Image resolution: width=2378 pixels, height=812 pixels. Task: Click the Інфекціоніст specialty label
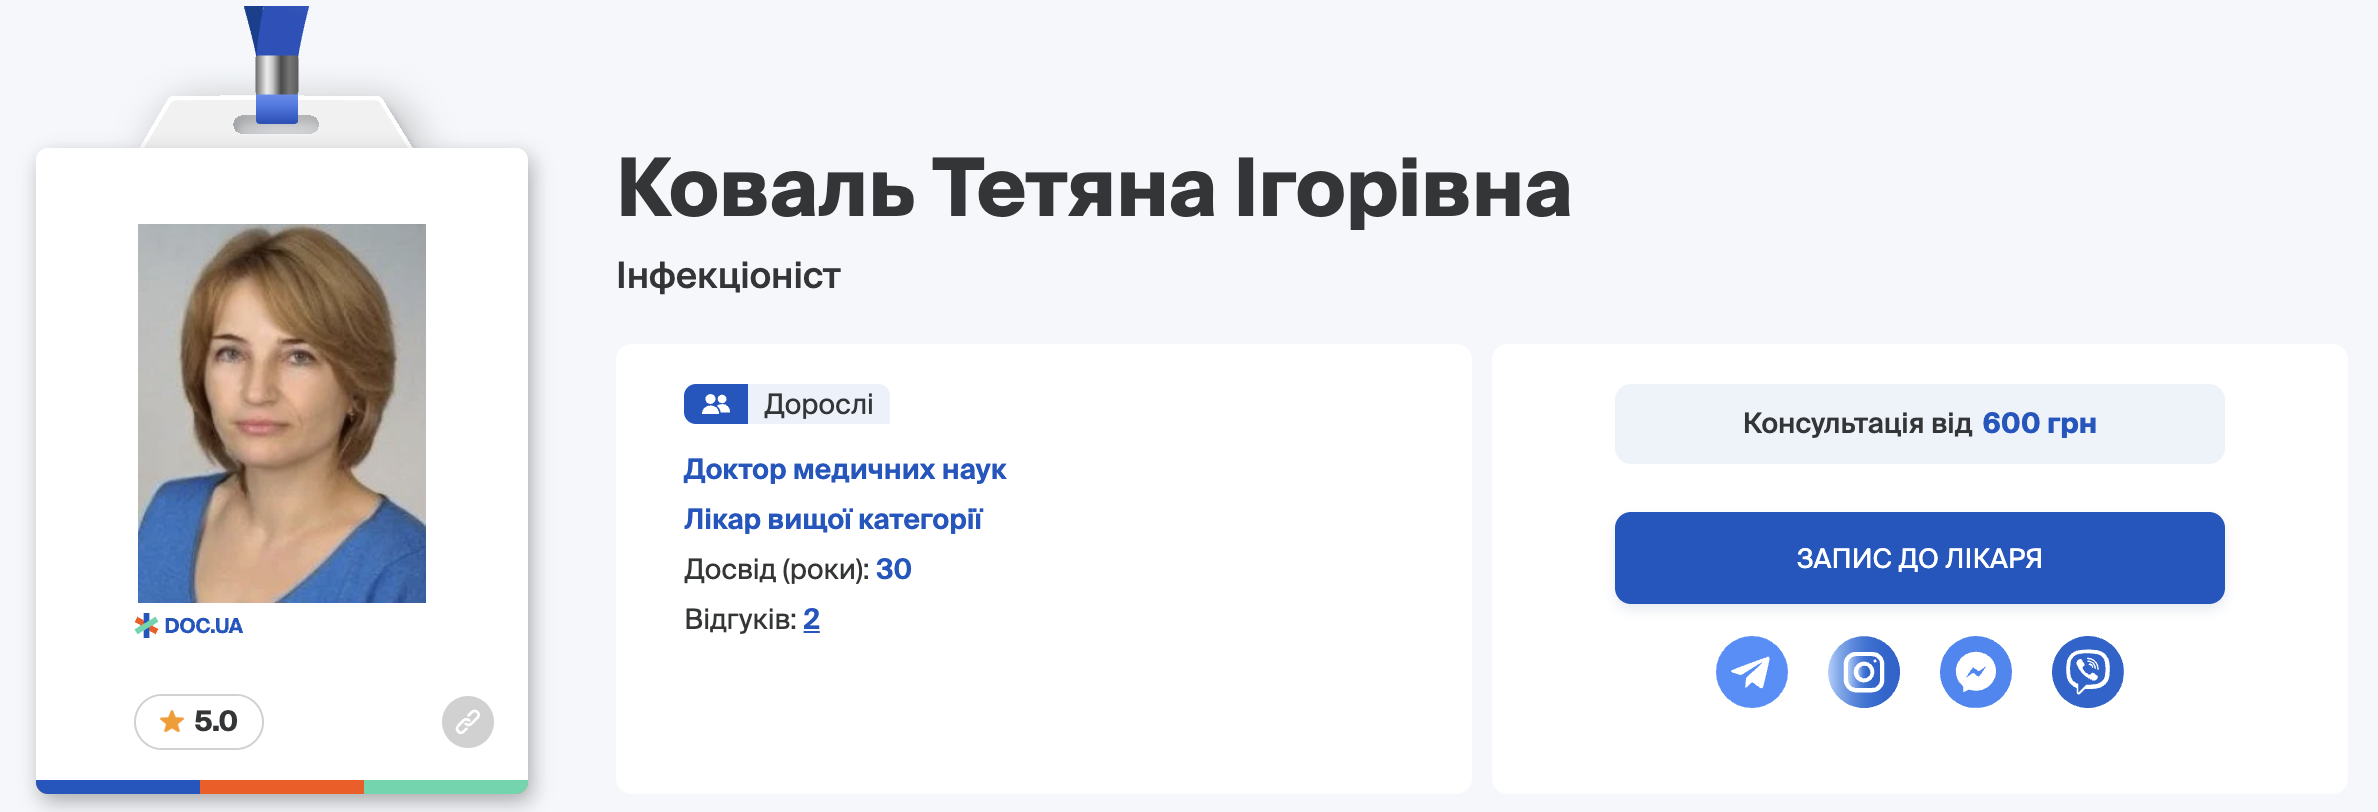click(x=728, y=276)
